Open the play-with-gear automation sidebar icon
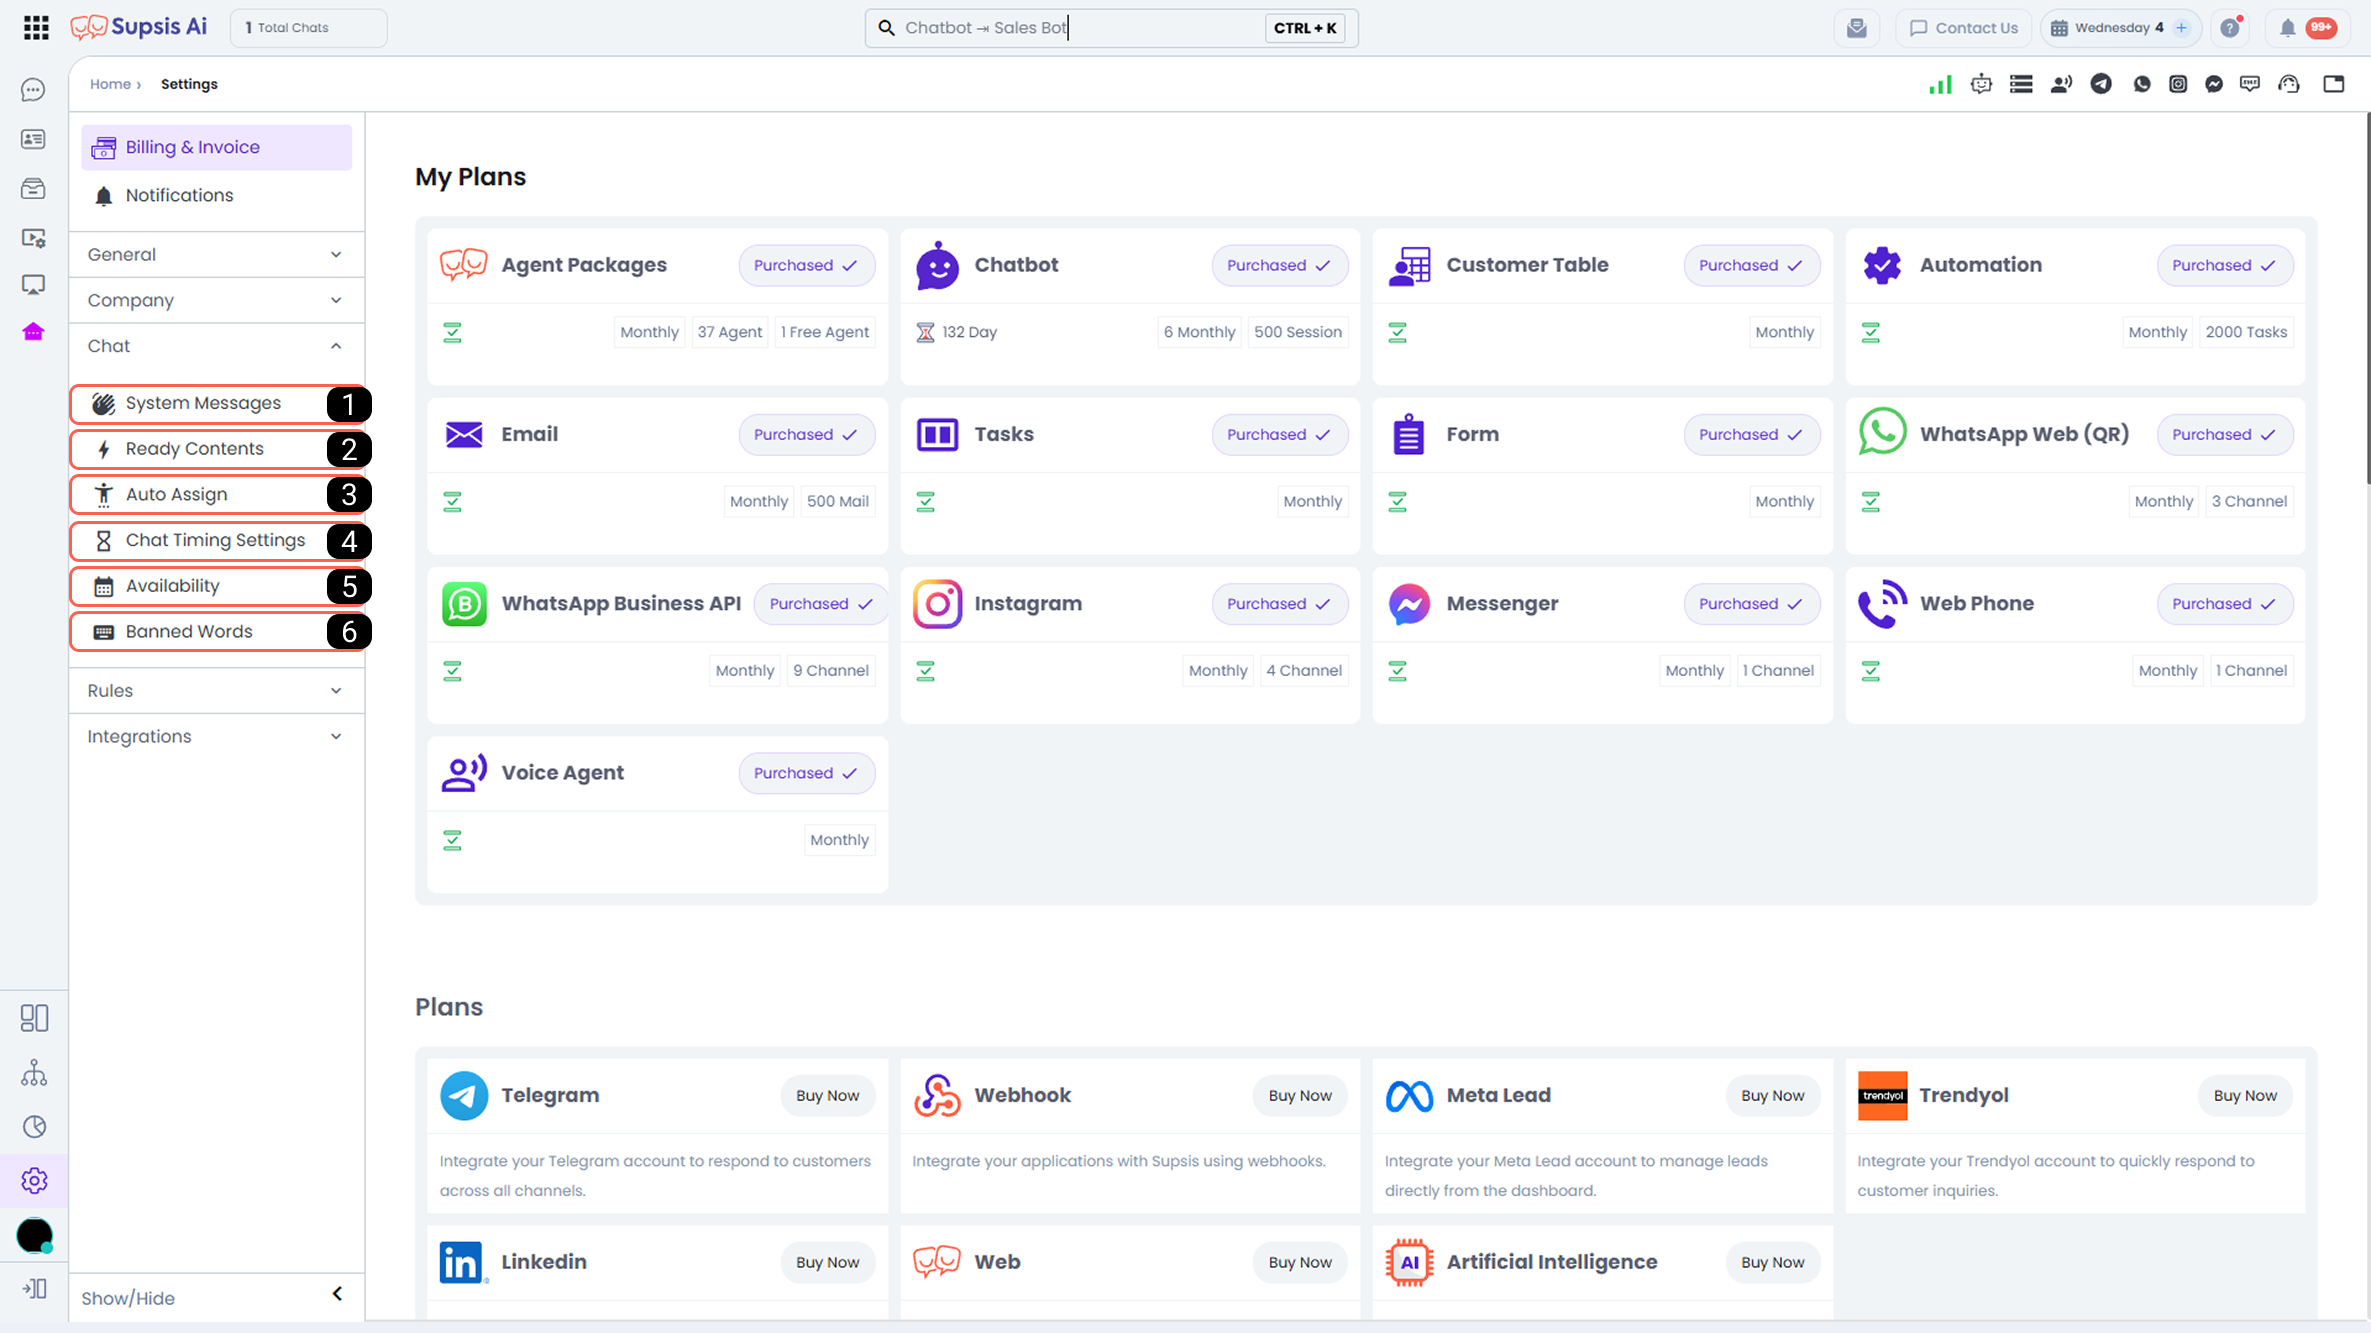This screenshot has width=2371, height=1333. click(x=33, y=237)
